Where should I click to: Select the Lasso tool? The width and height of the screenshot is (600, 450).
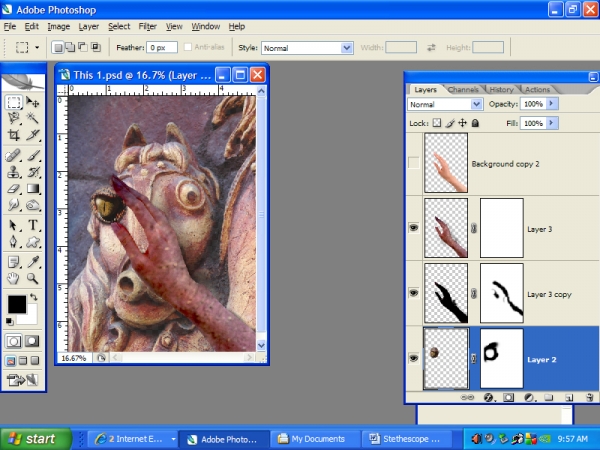(14, 118)
